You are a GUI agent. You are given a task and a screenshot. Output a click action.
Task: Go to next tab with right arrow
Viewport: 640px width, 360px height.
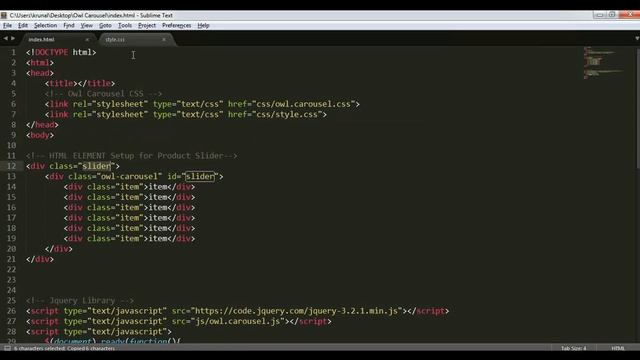click(x=13, y=38)
